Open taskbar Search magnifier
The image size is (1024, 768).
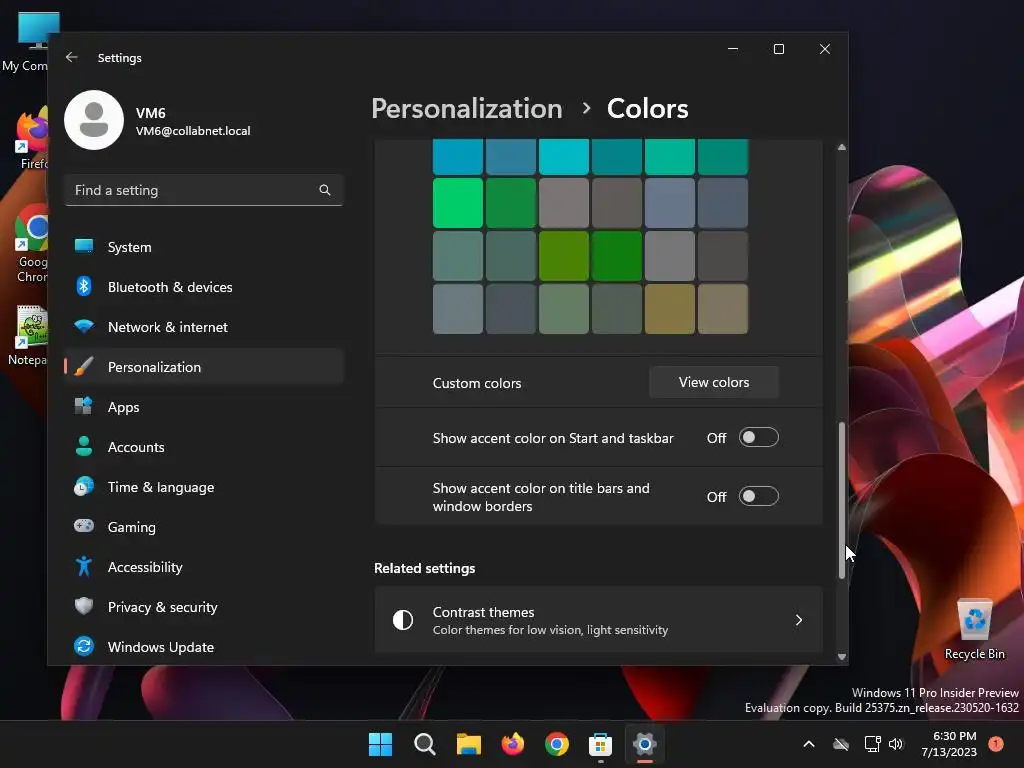(x=424, y=744)
